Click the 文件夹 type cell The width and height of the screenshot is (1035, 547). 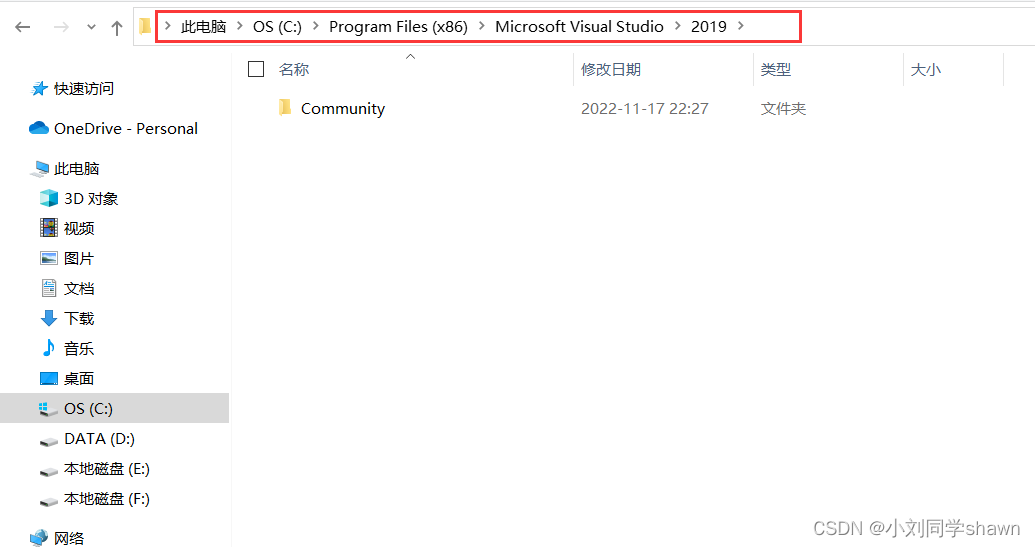click(x=783, y=109)
